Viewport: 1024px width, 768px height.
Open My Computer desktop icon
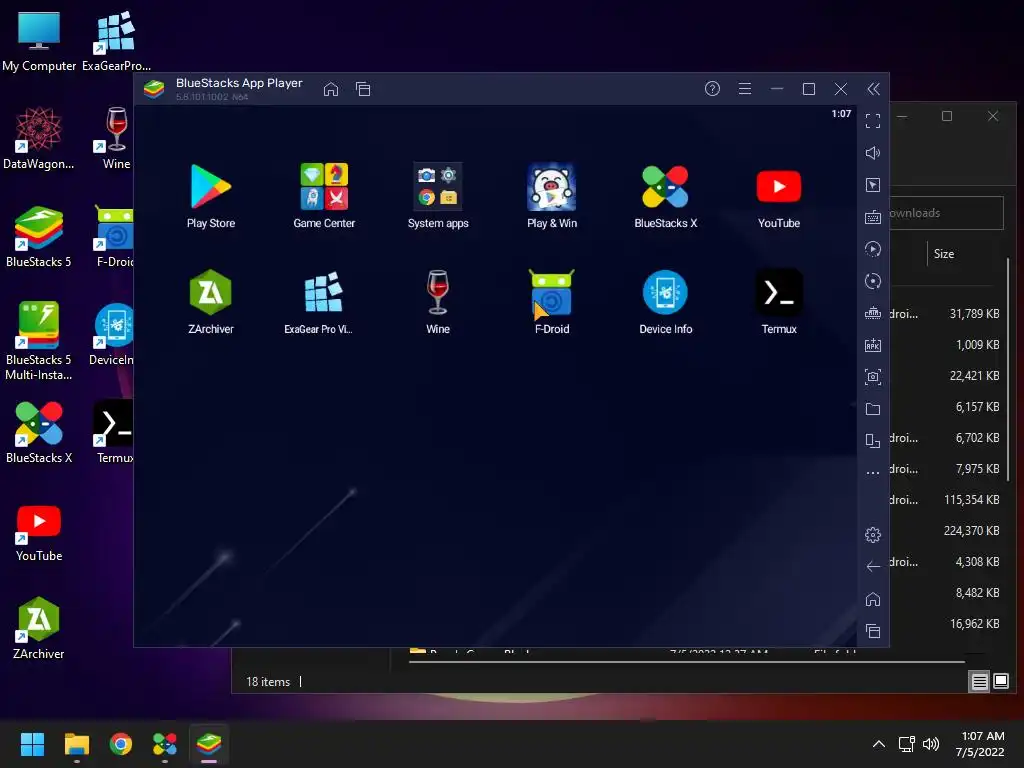click(39, 40)
